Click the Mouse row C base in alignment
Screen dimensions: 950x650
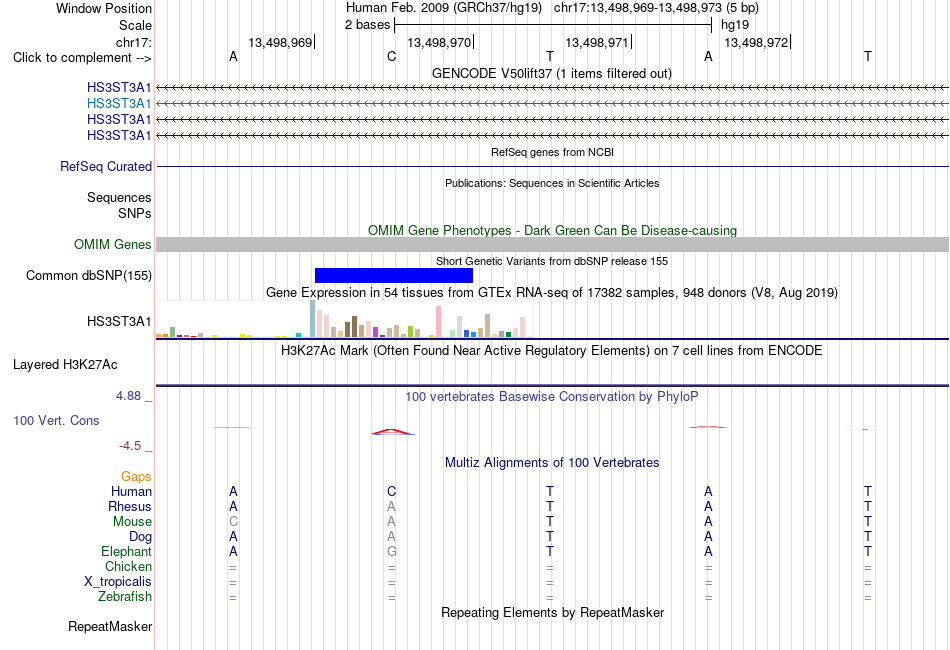[x=233, y=522]
